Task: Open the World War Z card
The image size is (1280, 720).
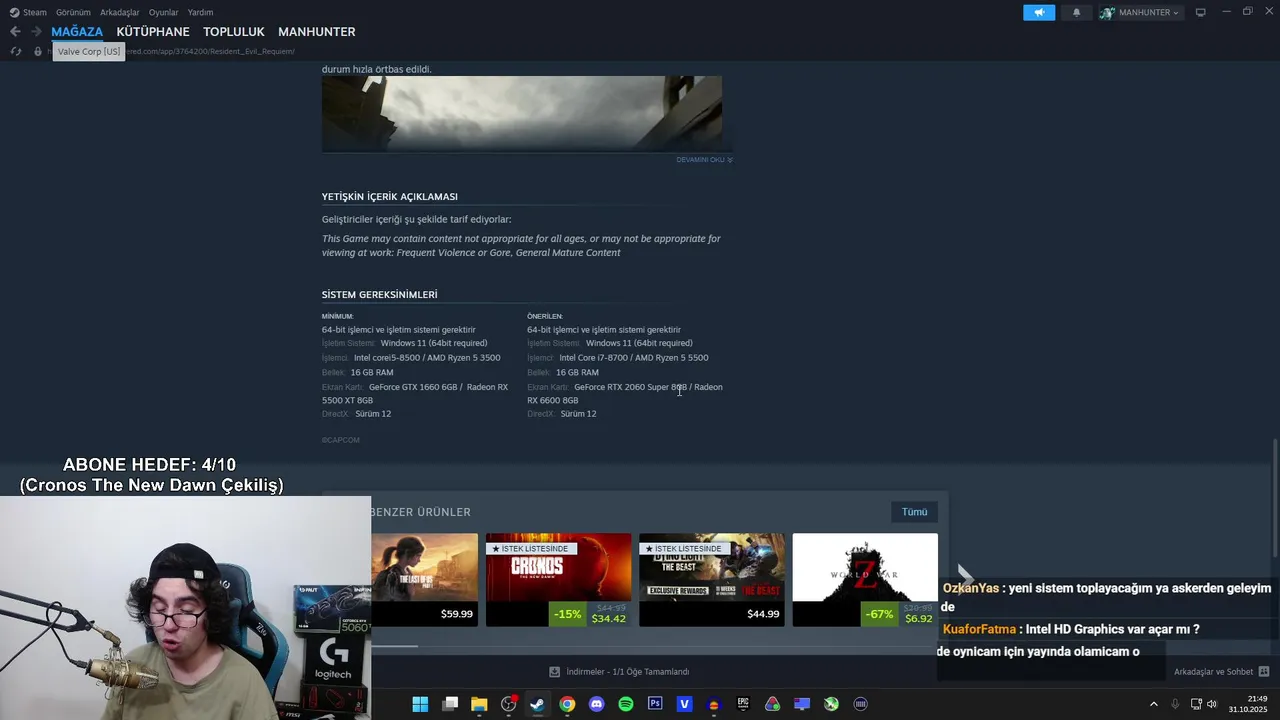Action: [x=865, y=580]
